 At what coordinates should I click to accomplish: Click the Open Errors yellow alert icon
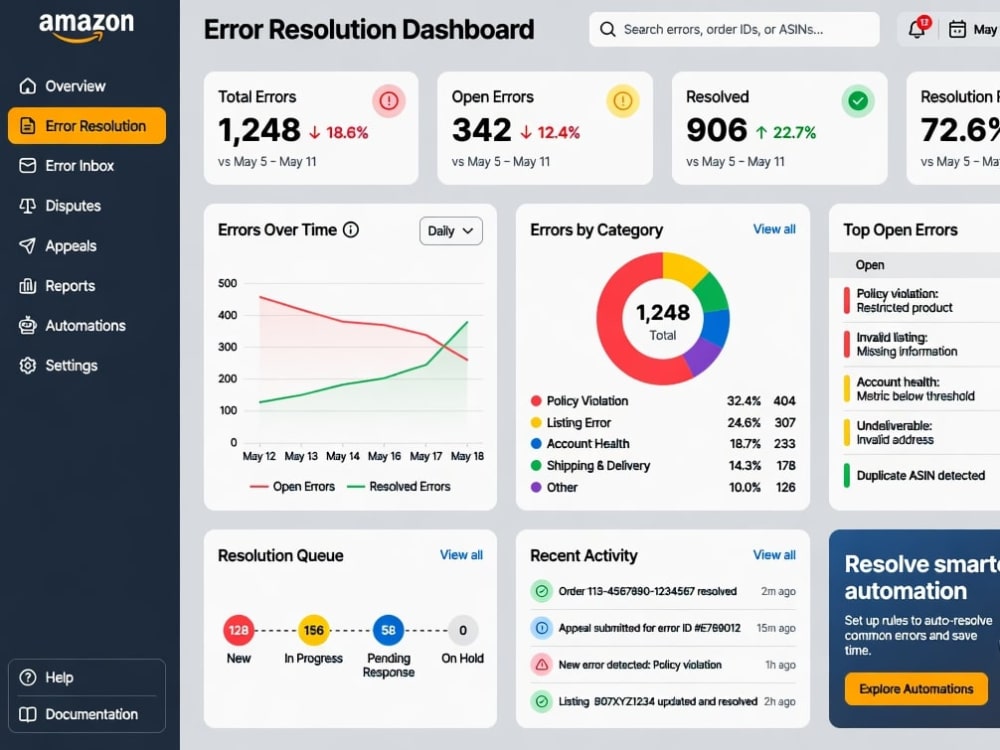[x=622, y=101]
